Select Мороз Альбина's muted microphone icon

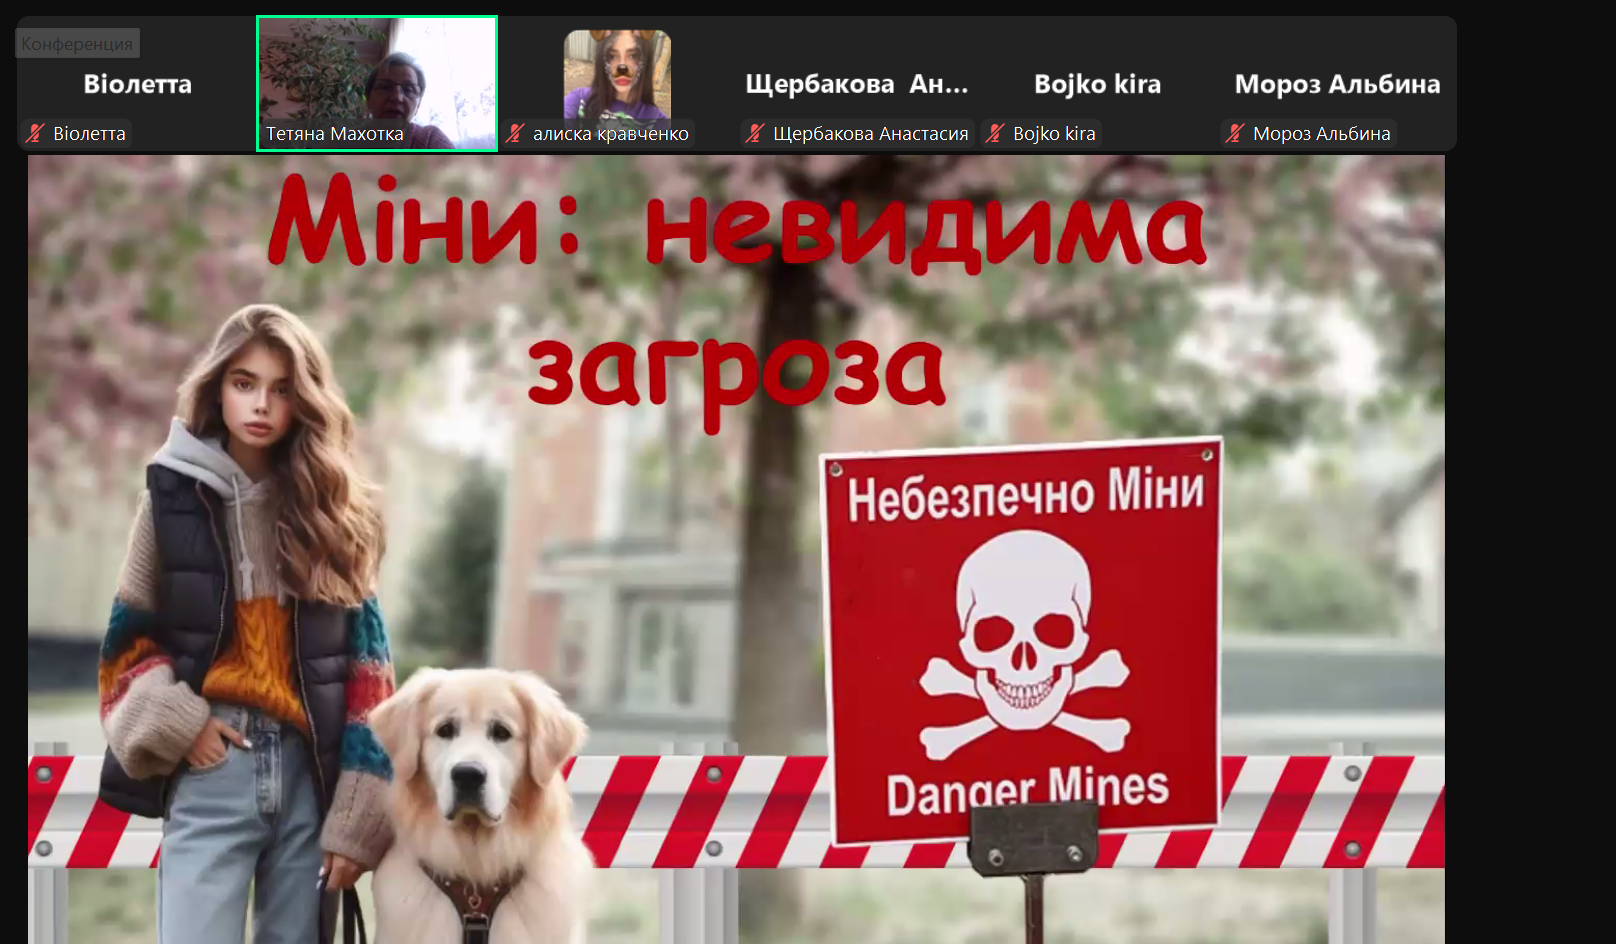[1236, 133]
